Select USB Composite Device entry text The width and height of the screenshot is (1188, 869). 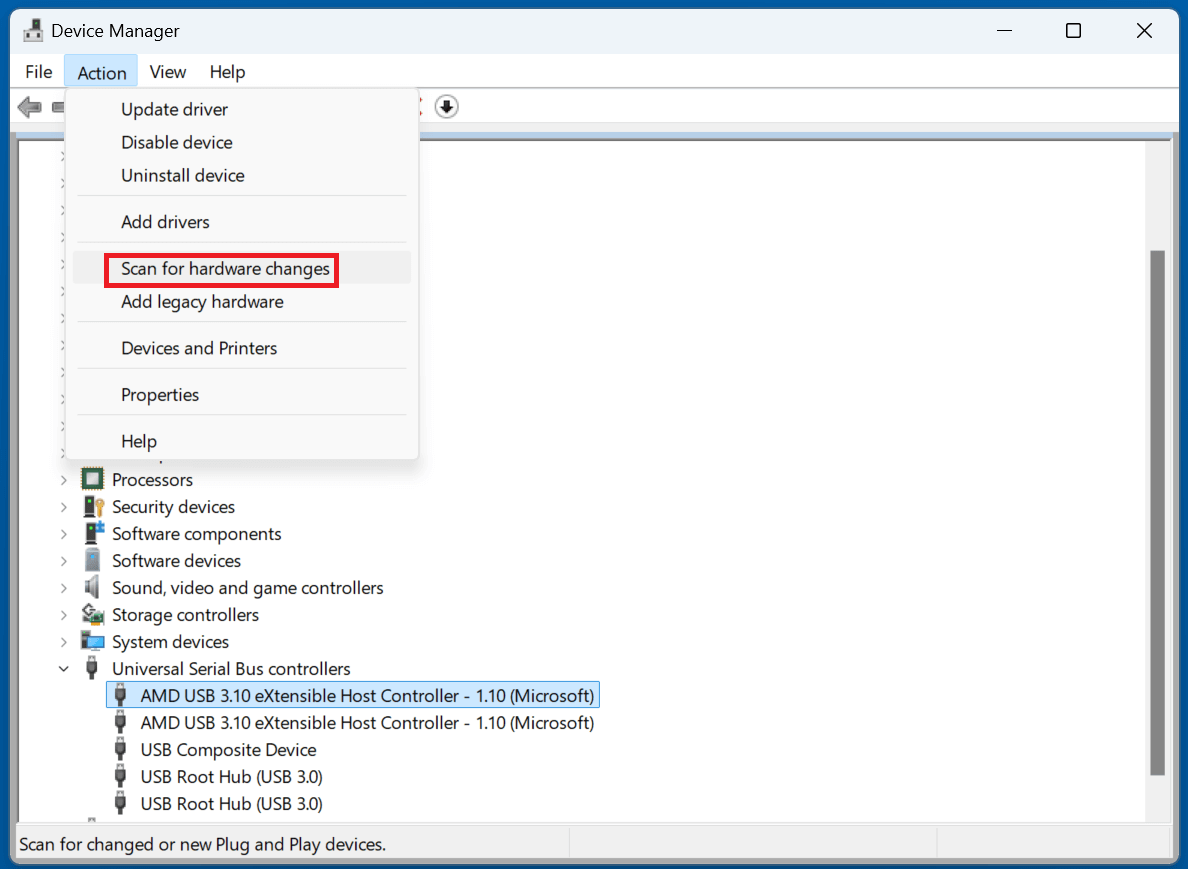pyautogui.click(x=228, y=750)
